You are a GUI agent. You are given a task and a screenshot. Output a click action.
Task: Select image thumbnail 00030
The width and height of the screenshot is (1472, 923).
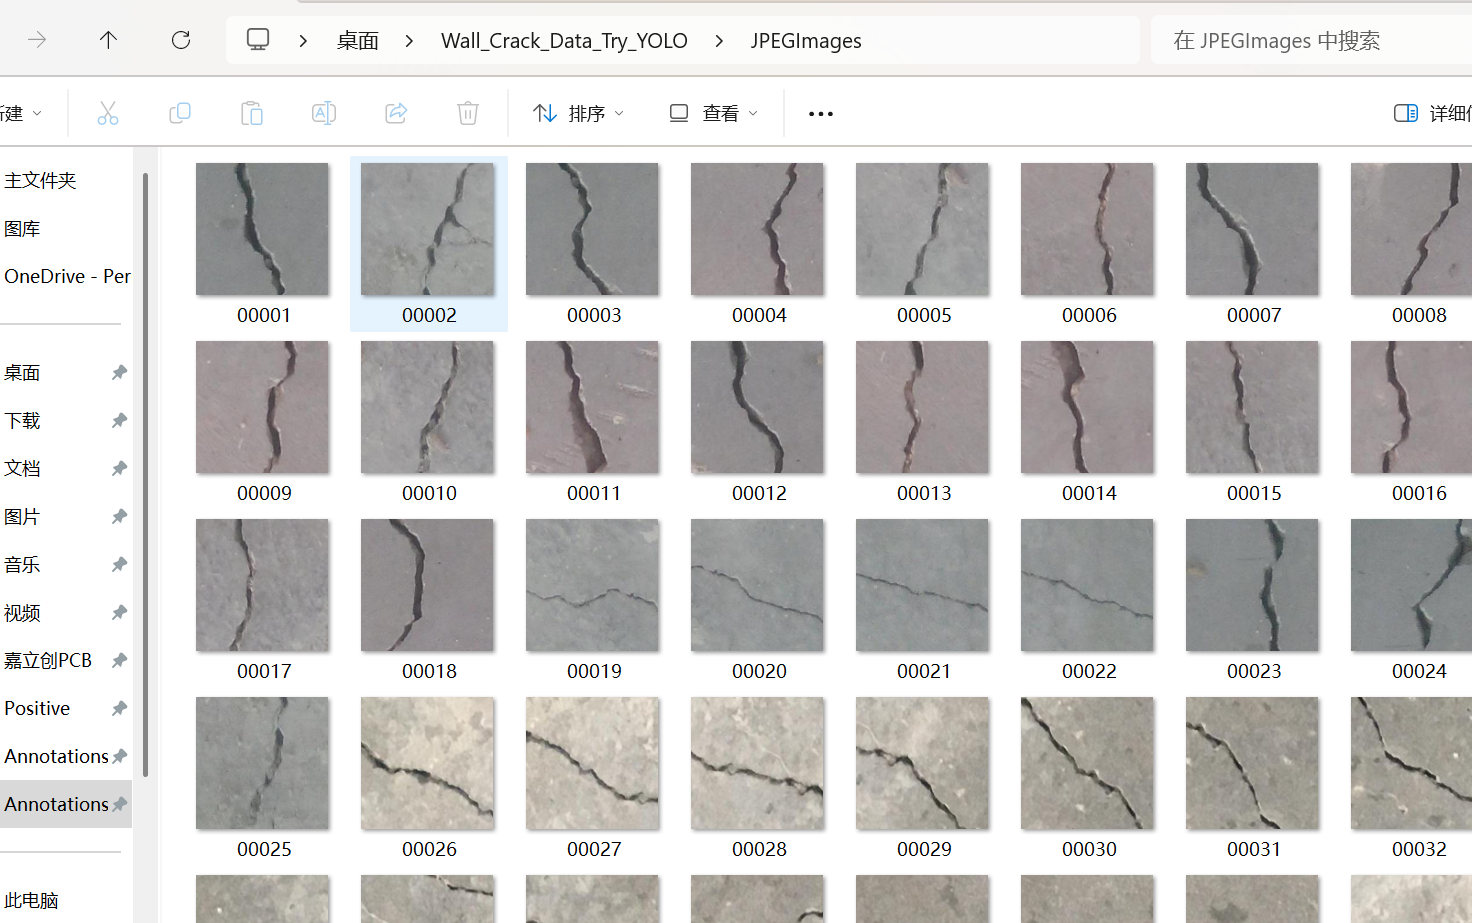1087,763
